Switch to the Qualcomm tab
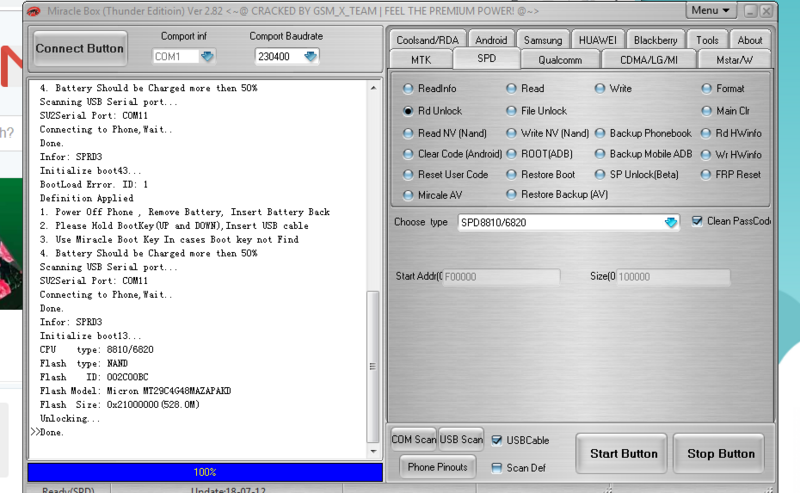The image size is (800, 493). (560, 60)
